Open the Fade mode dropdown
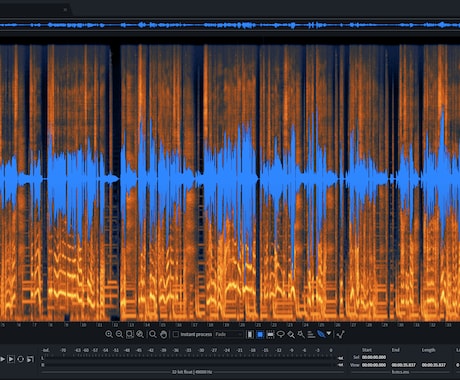The height and width of the screenshot is (380, 460). 228,334
